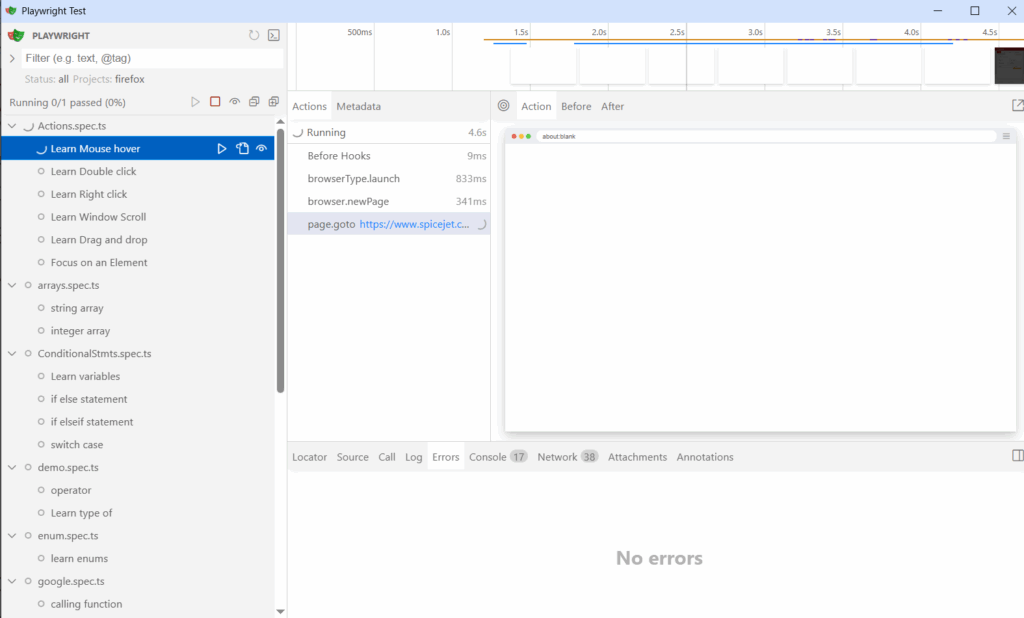Collapse the arrays.spec.ts test group
Screen dimensions: 1024x618
[x=10, y=285]
